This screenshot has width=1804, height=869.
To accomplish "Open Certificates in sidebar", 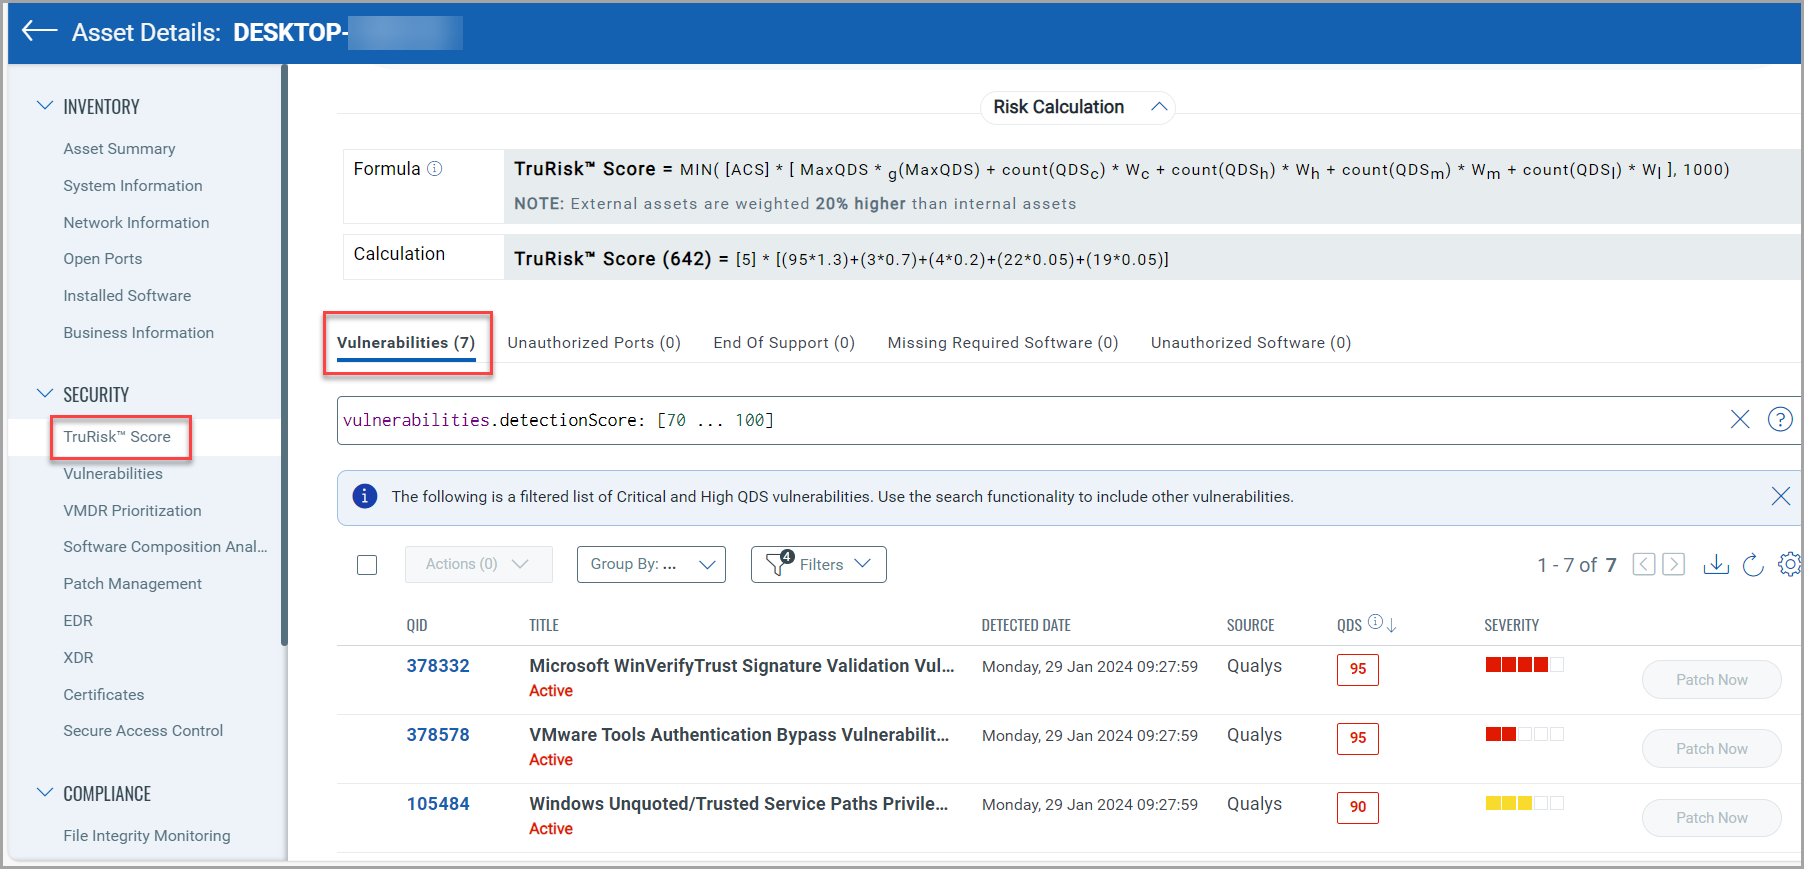I will point(104,694).
